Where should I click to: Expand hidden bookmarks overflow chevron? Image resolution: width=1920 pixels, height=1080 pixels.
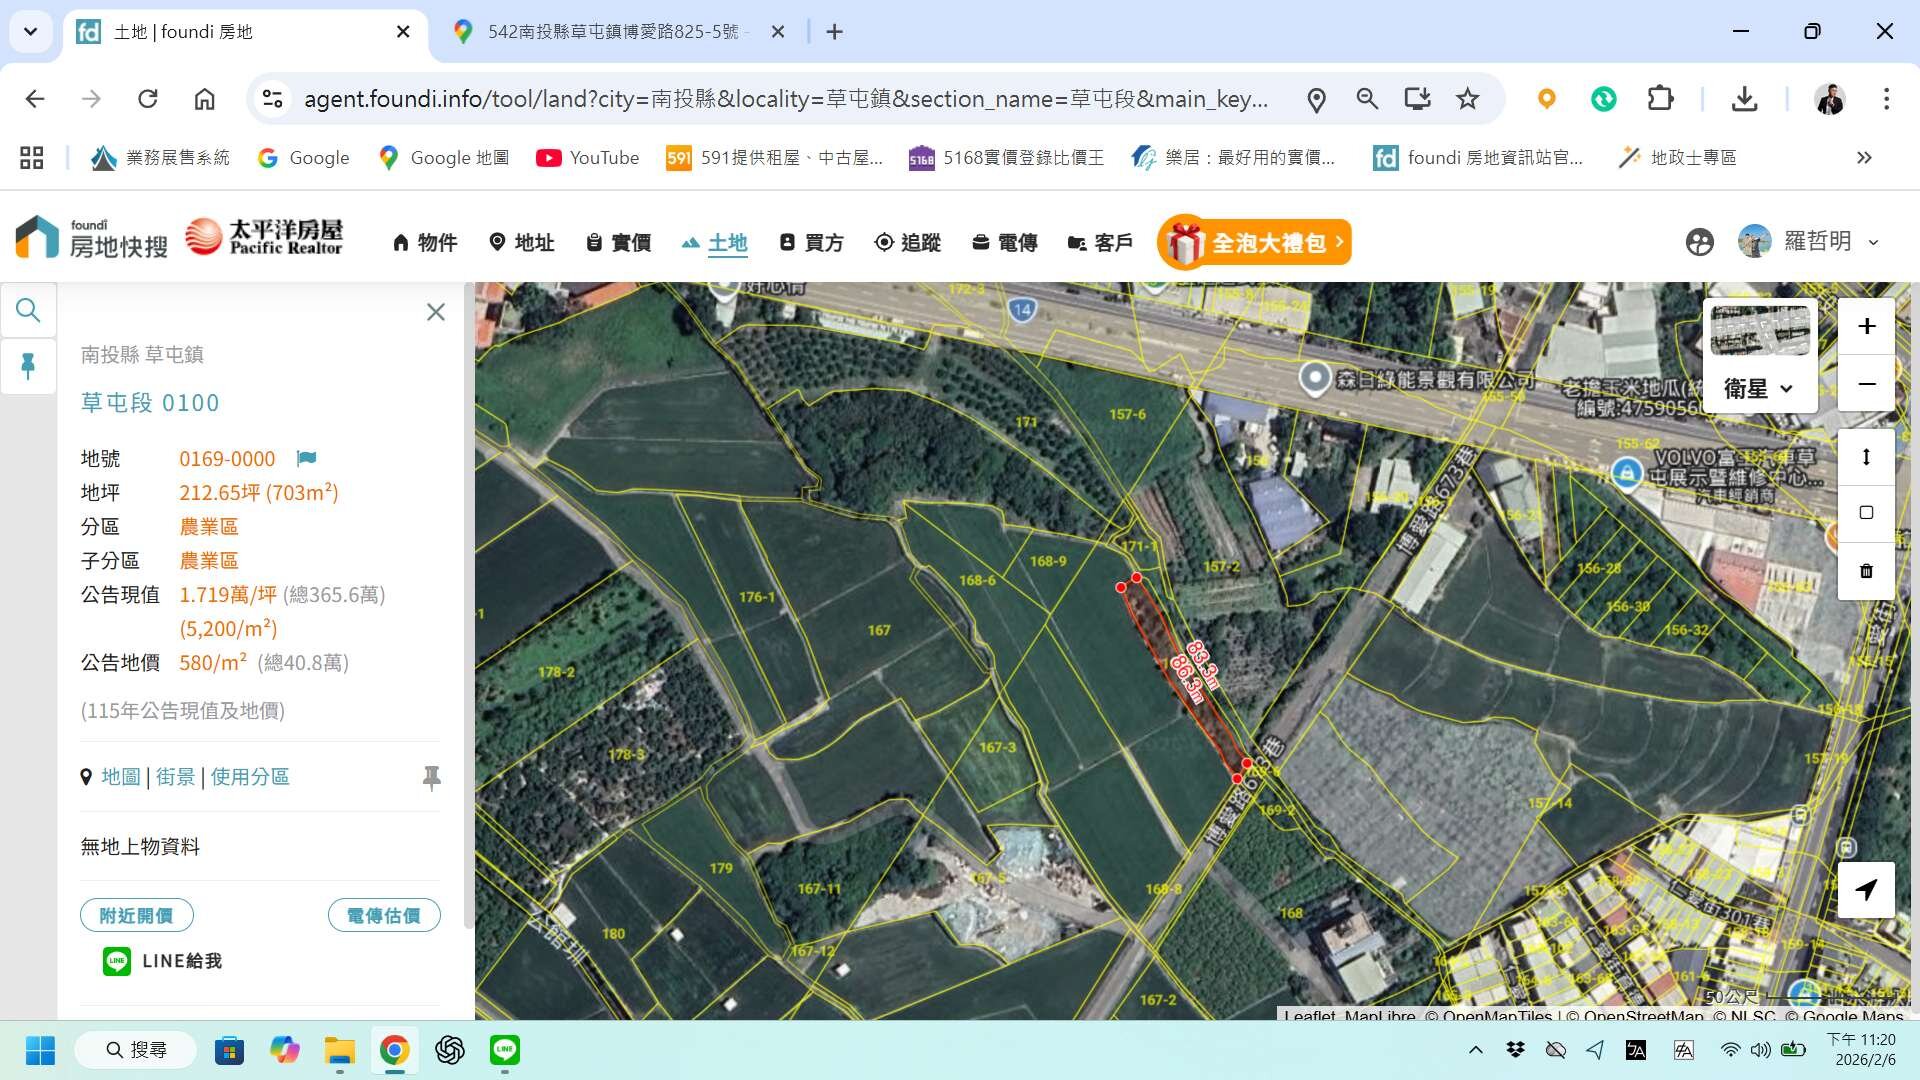(1864, 158)
